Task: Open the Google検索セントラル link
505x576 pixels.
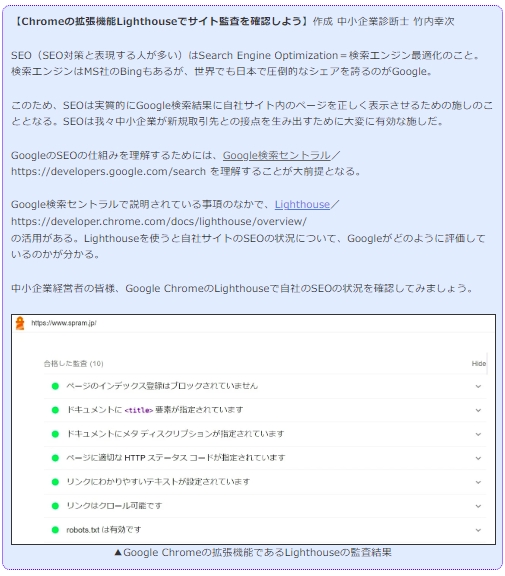Action: click(x=276, y=155)
